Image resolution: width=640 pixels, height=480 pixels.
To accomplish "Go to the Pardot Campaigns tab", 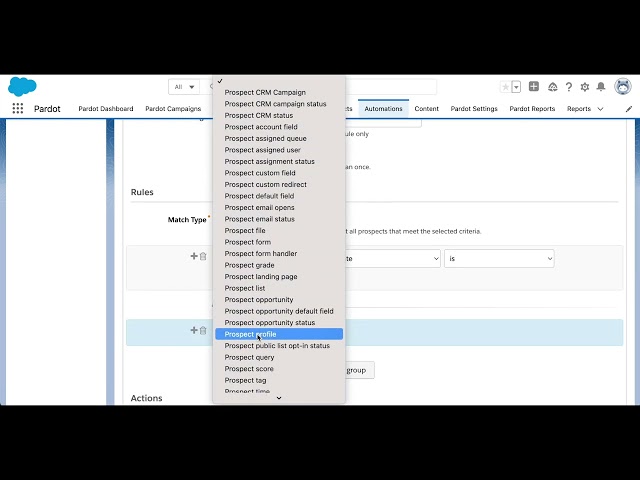I will tap(173, 109).
